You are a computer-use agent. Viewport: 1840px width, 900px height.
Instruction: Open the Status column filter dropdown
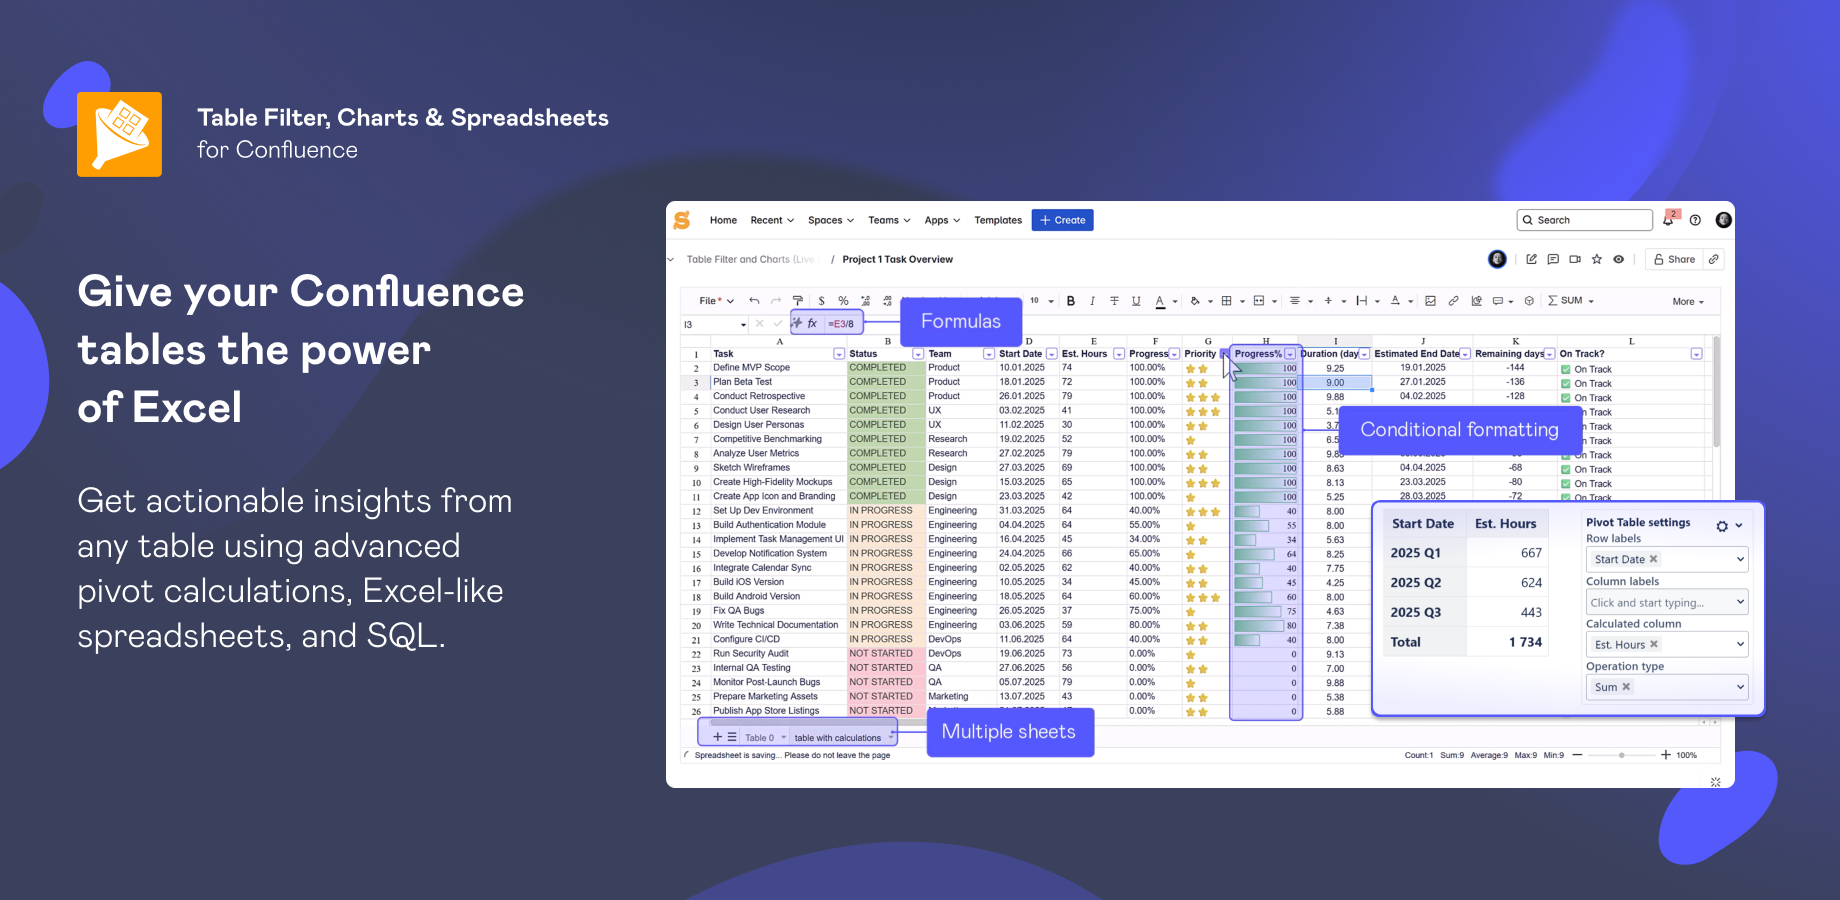[x=918, y=354]
